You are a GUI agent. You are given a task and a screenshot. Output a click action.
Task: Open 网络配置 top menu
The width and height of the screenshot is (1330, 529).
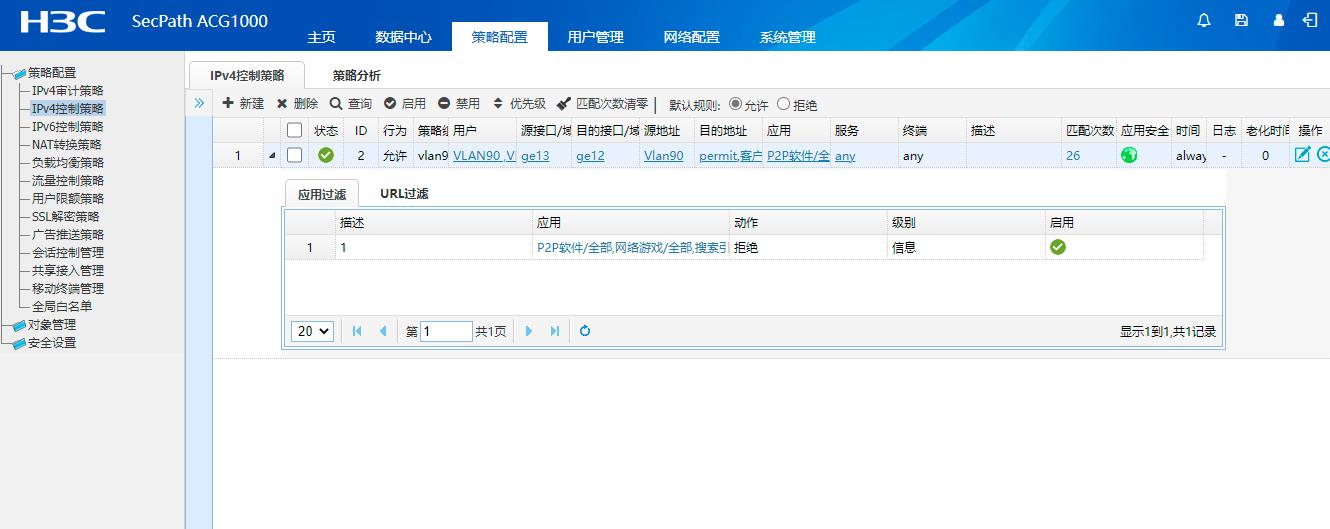pos(691,37)
